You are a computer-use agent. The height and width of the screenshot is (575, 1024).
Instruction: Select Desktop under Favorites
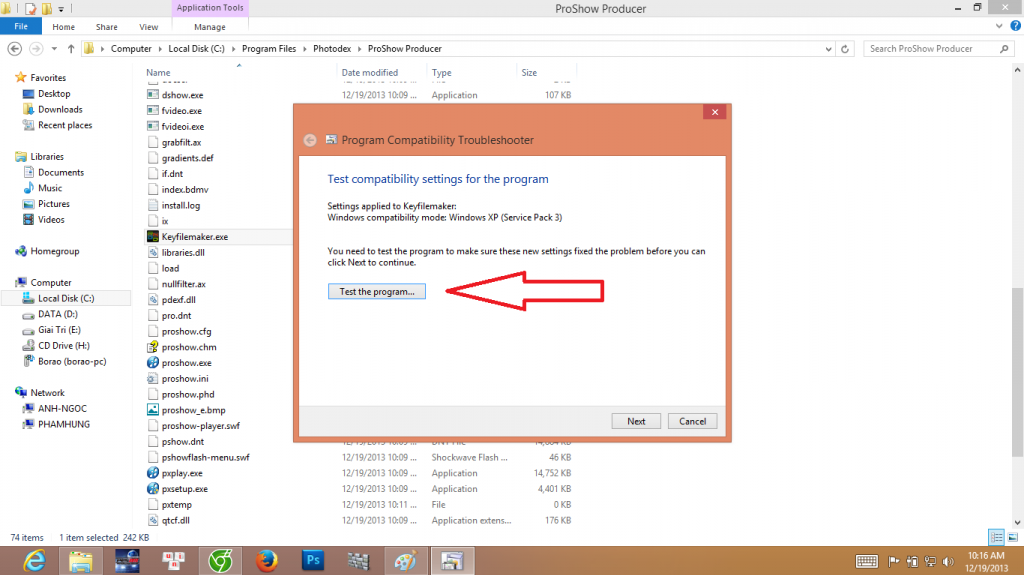pos(54,94)
